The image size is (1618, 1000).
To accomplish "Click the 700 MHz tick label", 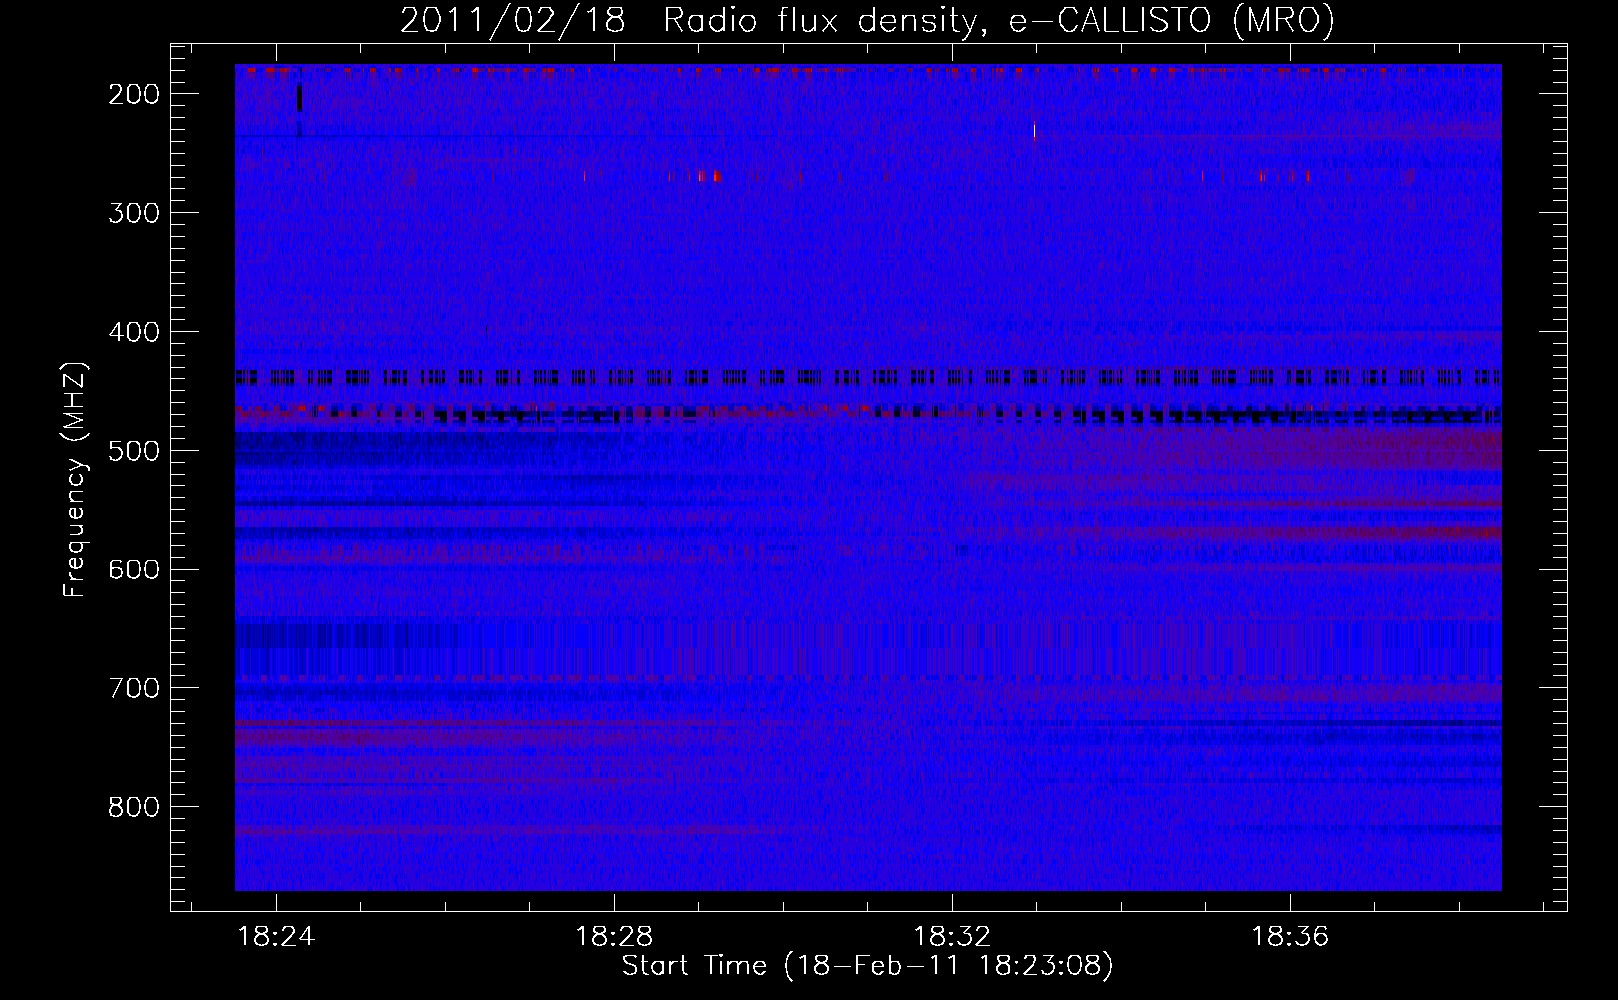I will click(x=133, y=689).
